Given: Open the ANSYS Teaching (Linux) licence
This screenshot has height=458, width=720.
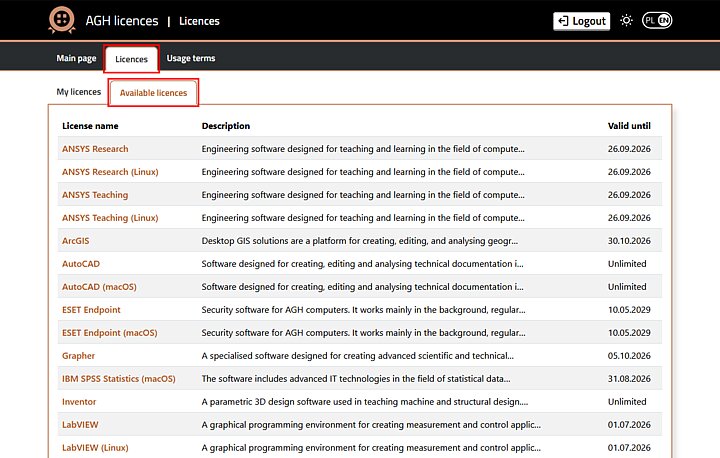Looking at the screenshot, I should [x=110, y=218].
